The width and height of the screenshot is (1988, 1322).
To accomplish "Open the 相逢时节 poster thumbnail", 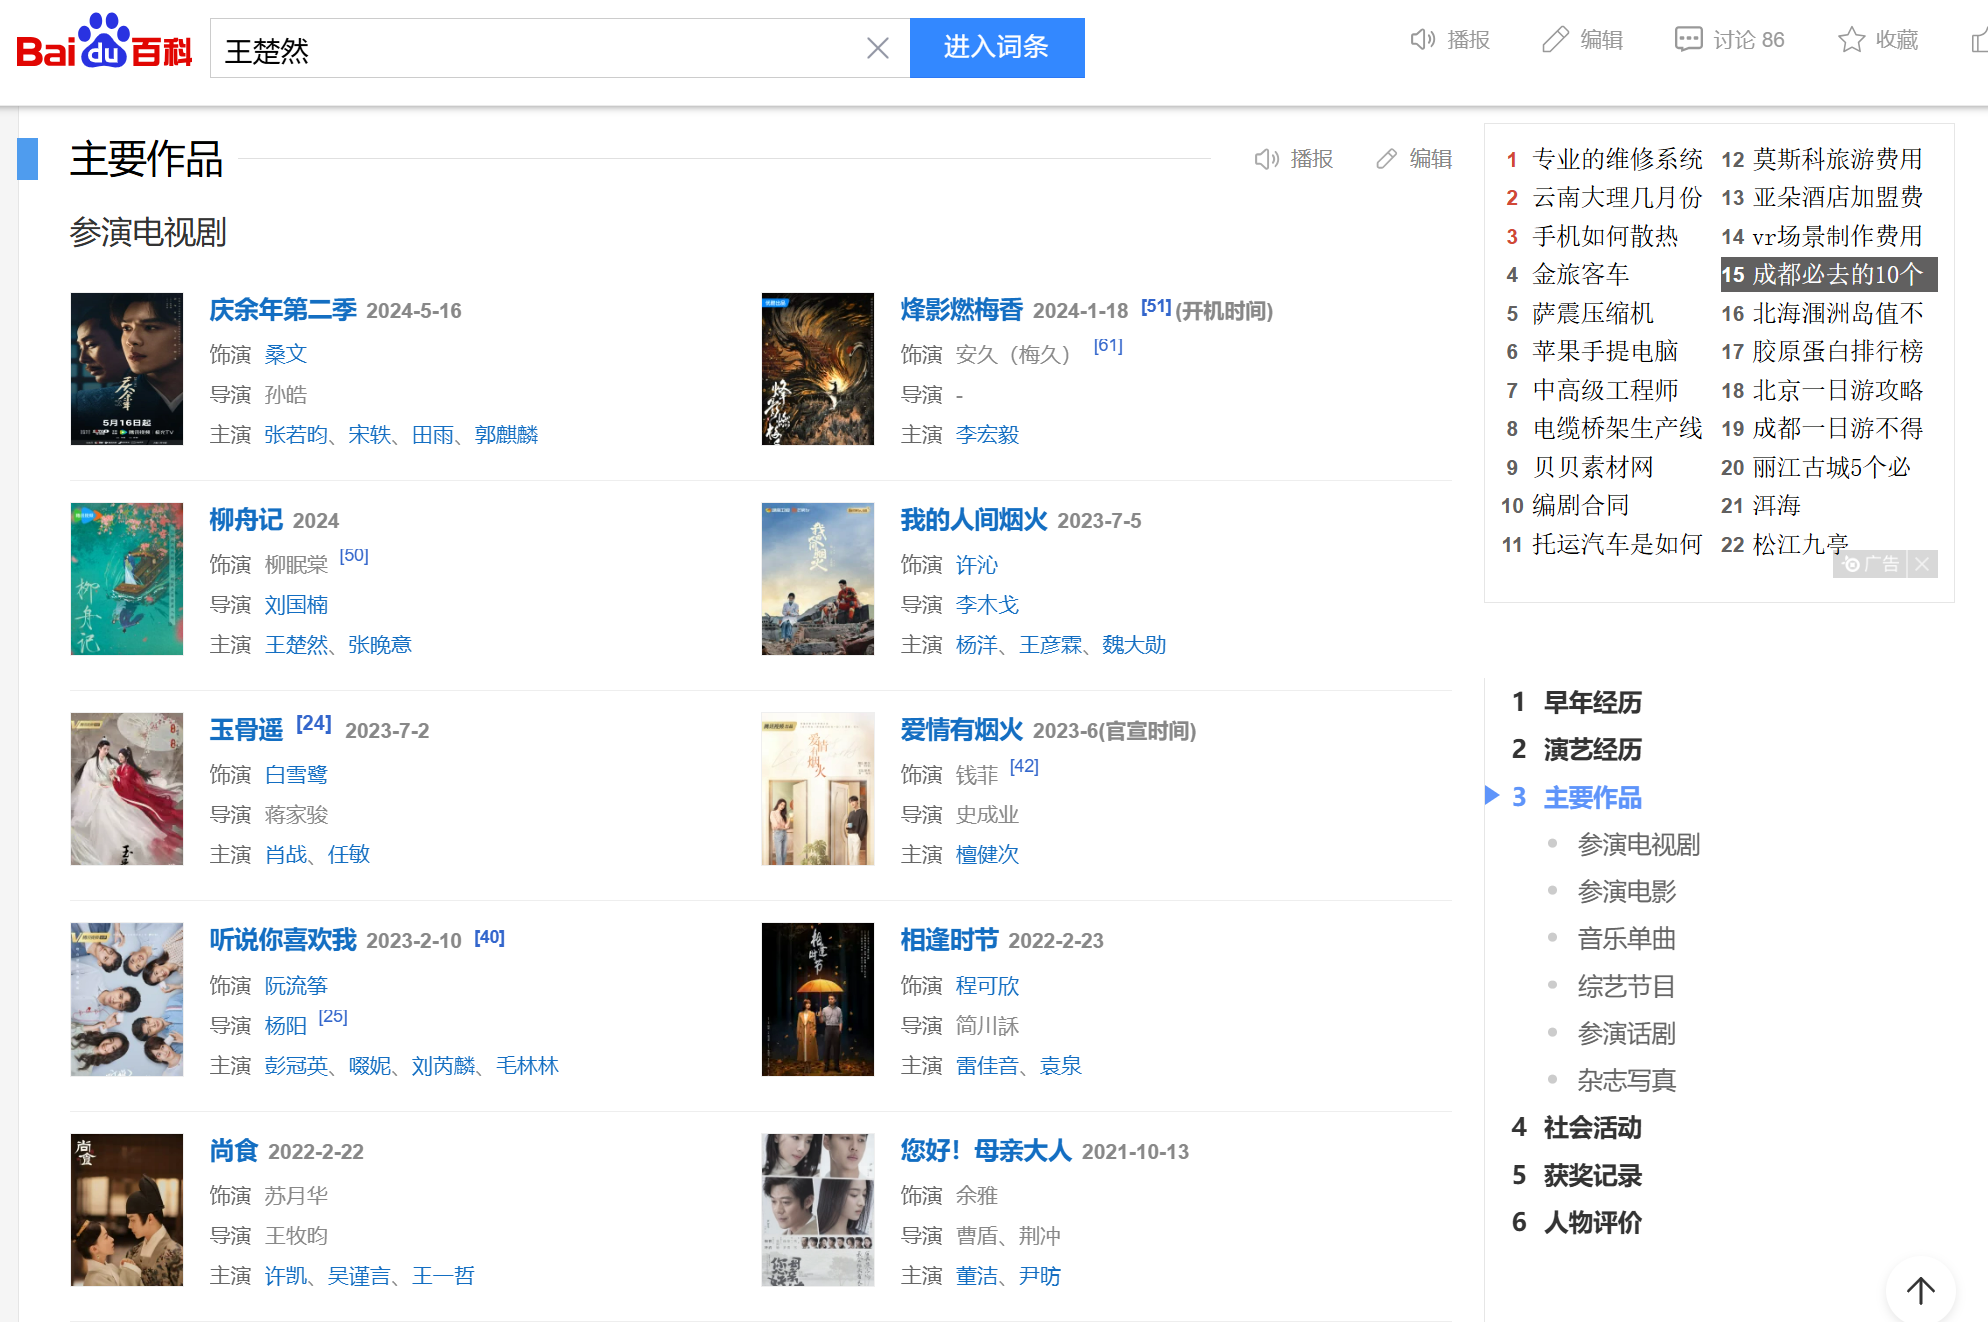I will pyautogui.click(x=818, y=1000).
